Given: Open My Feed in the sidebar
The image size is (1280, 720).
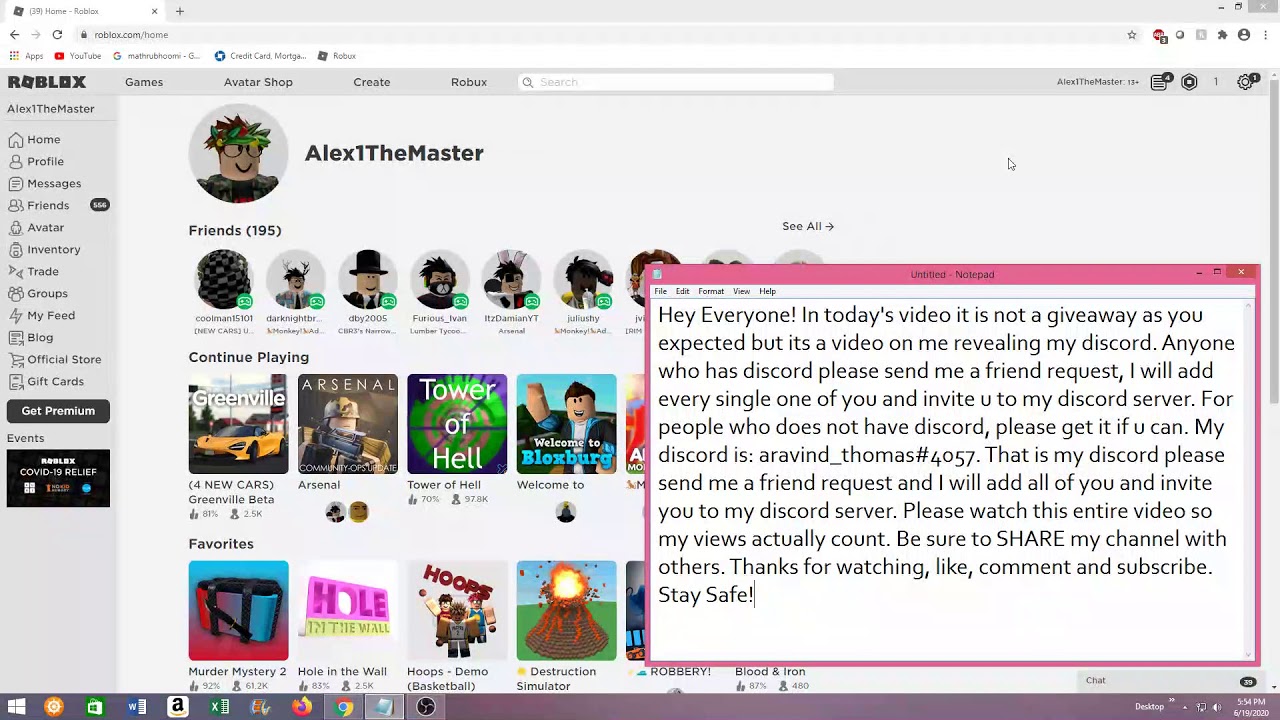Looking at the screenshot, I should (x=41, y=315).
